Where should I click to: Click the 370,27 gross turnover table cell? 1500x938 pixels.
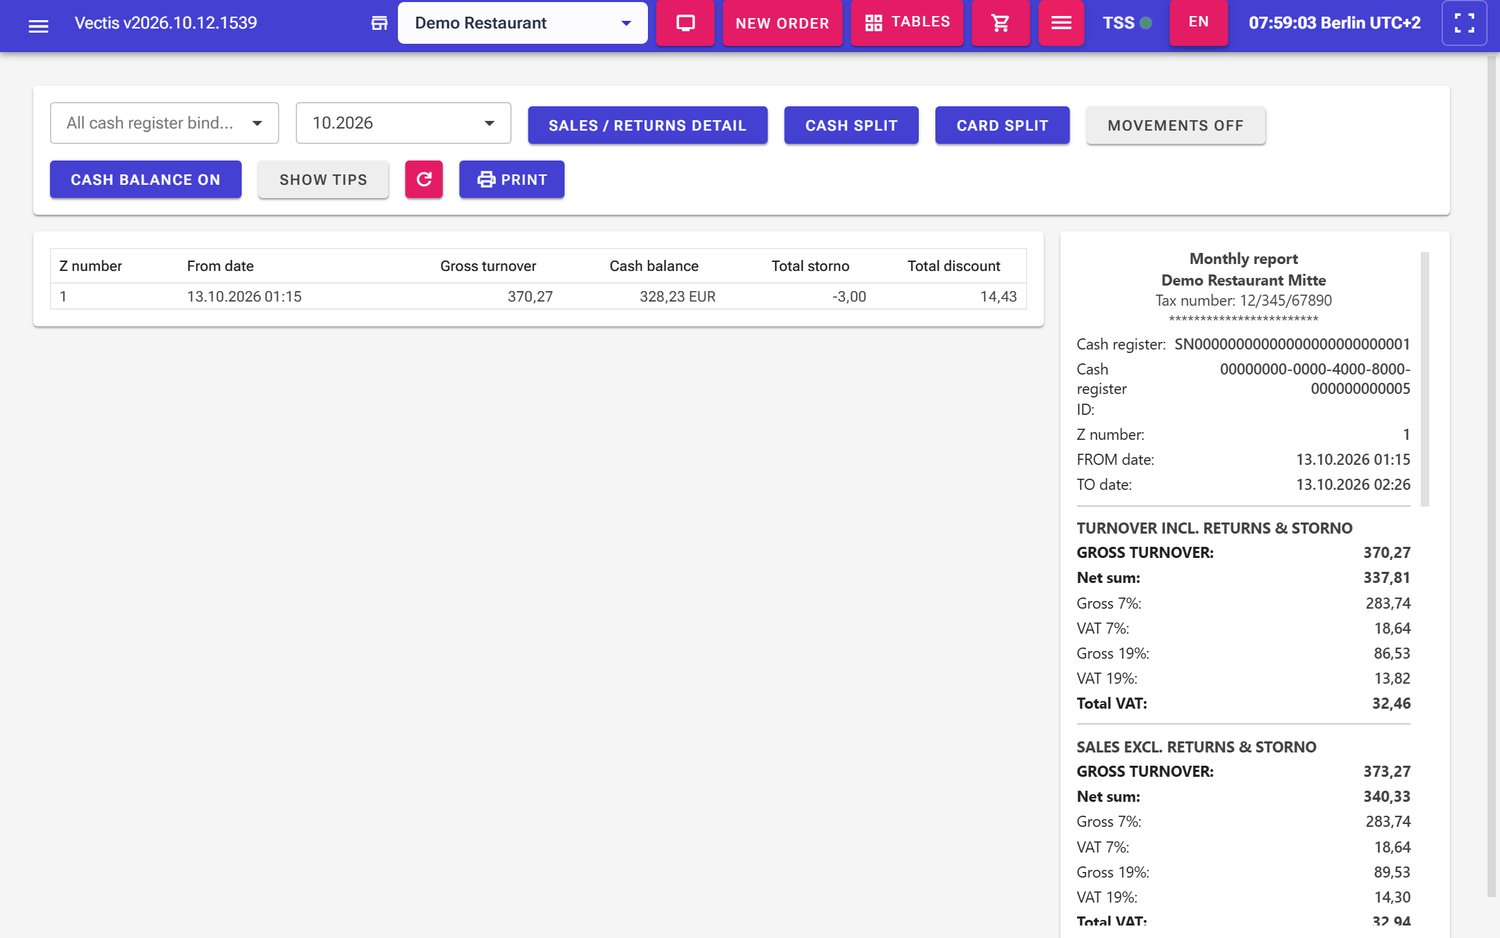(x=530, y=296)
